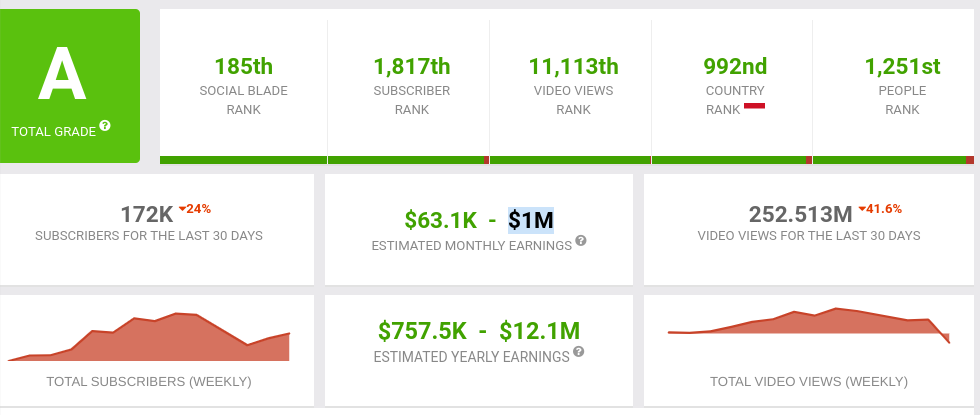Image resolution: width=980 pixels, height=415 pixels.
Task: Click the progress bar under Social Blade Rank
Action: pos(243,160)
